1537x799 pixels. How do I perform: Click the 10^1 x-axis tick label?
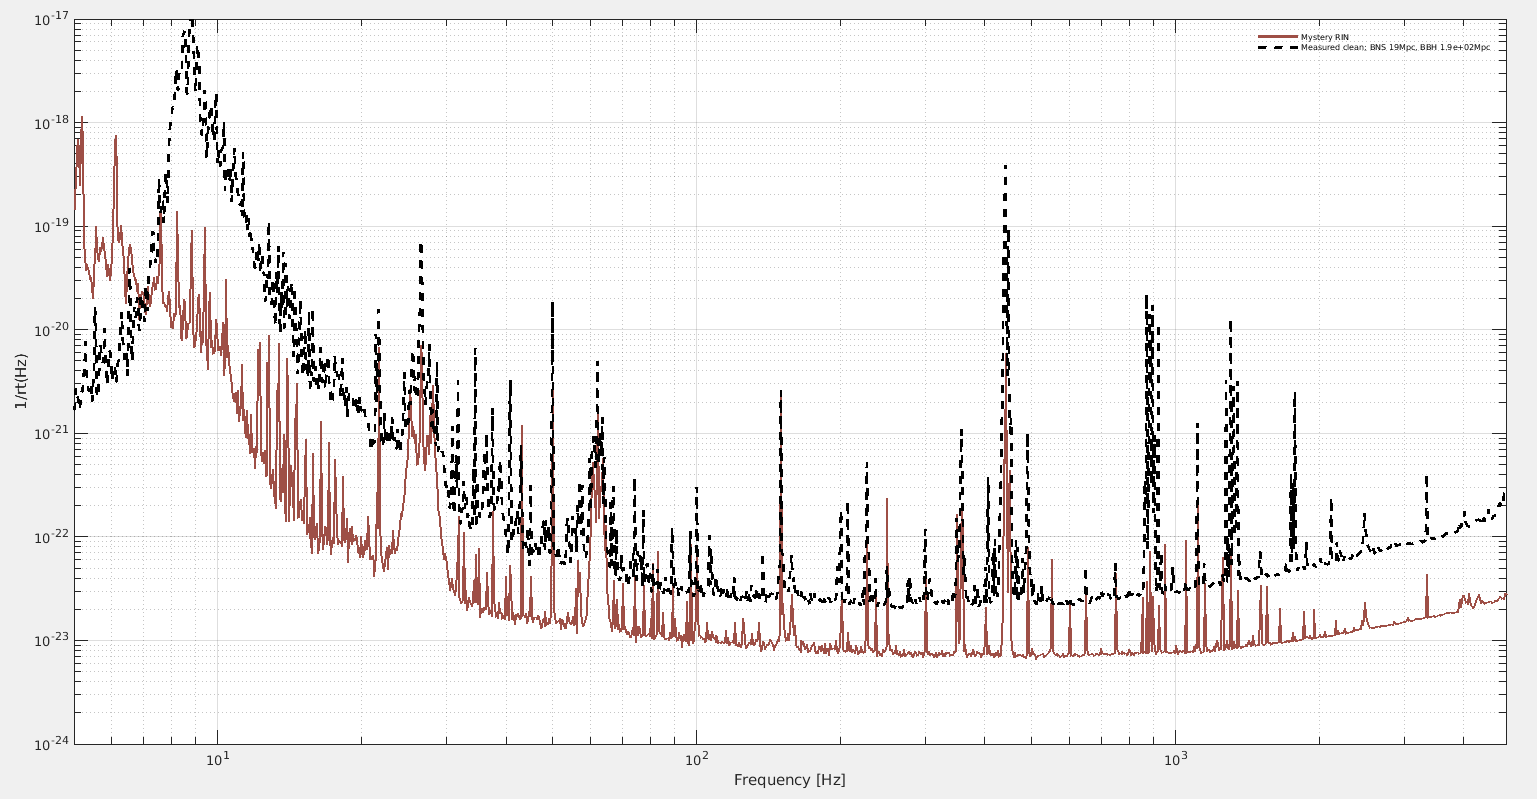coord(217,759)
